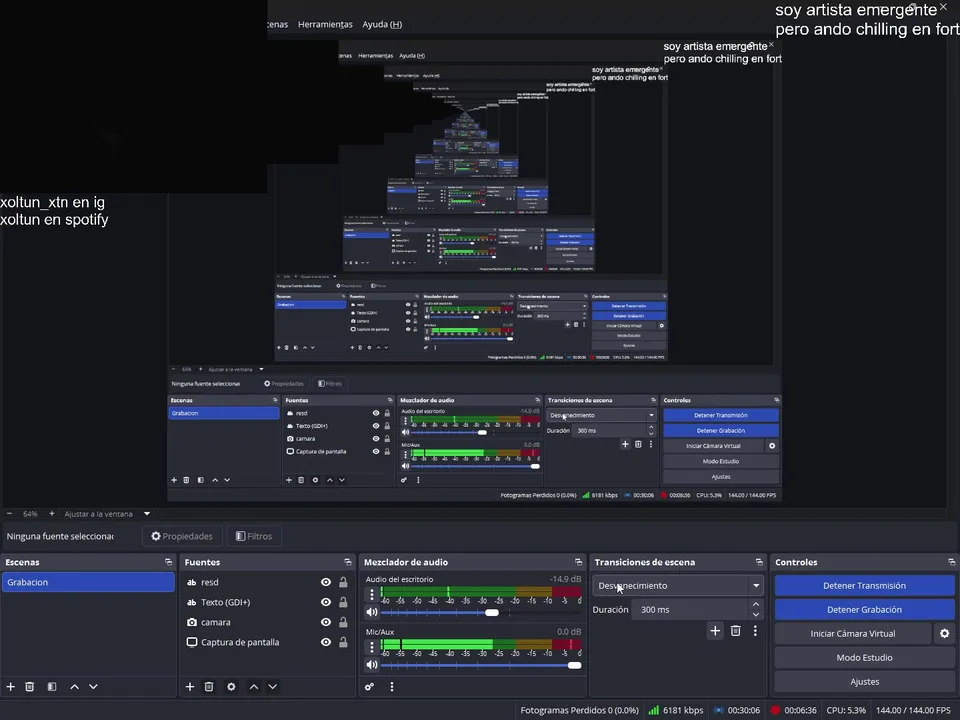The image size is (960, 720).
Task: Open Ajustes settings button
Action: [864, 681]
